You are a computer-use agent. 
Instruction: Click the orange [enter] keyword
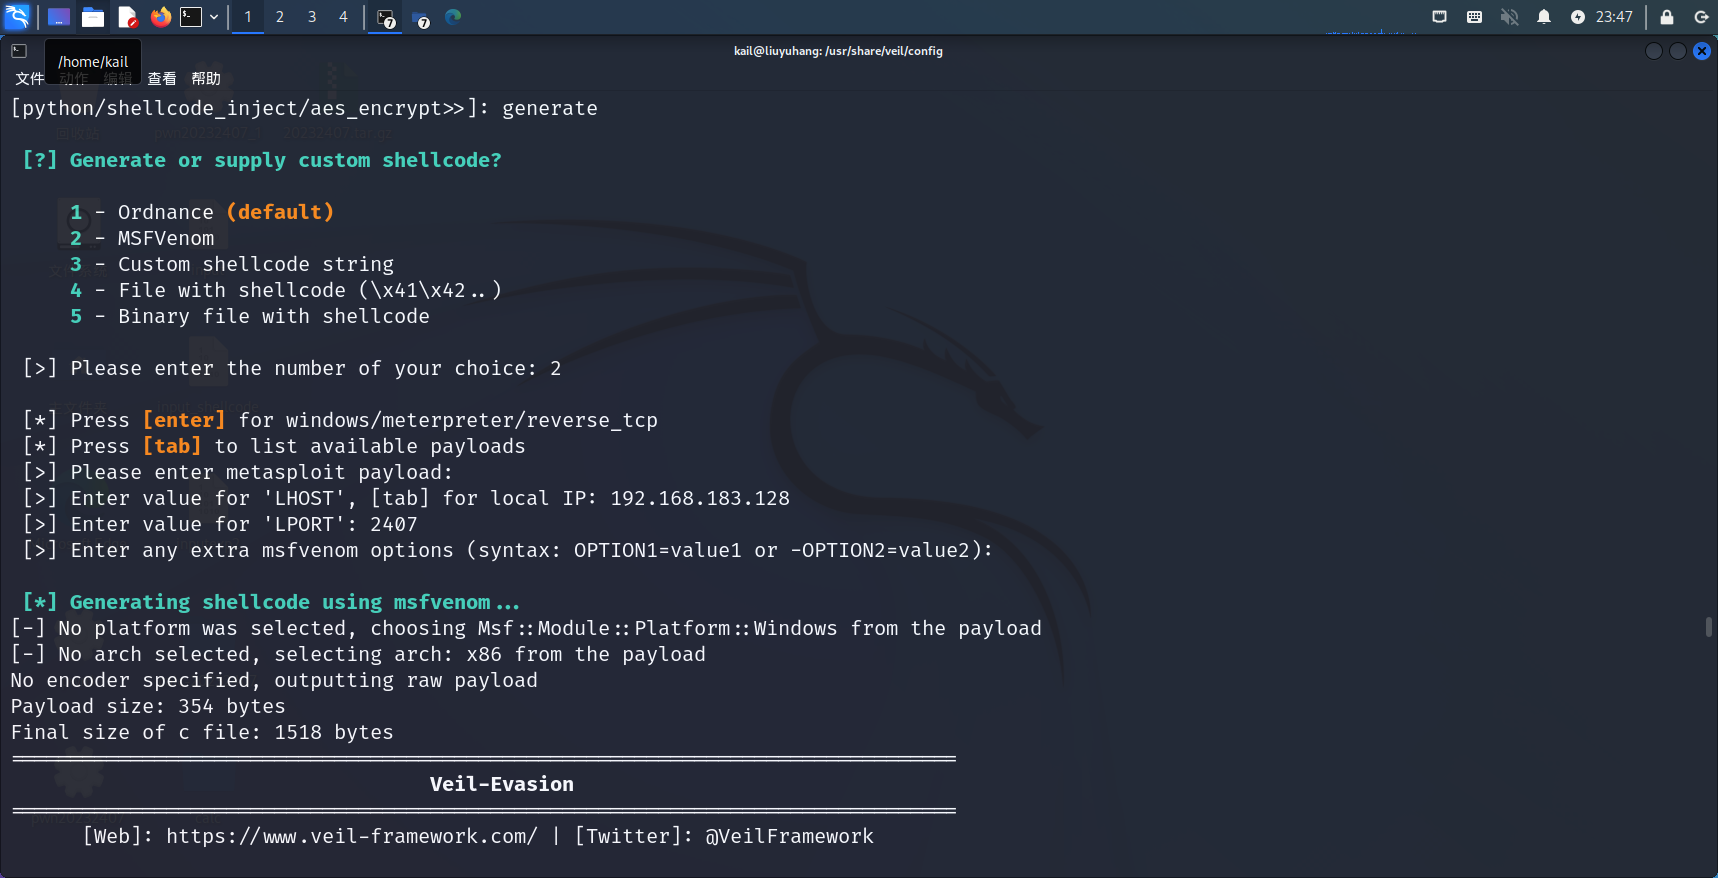pos(184,420)
